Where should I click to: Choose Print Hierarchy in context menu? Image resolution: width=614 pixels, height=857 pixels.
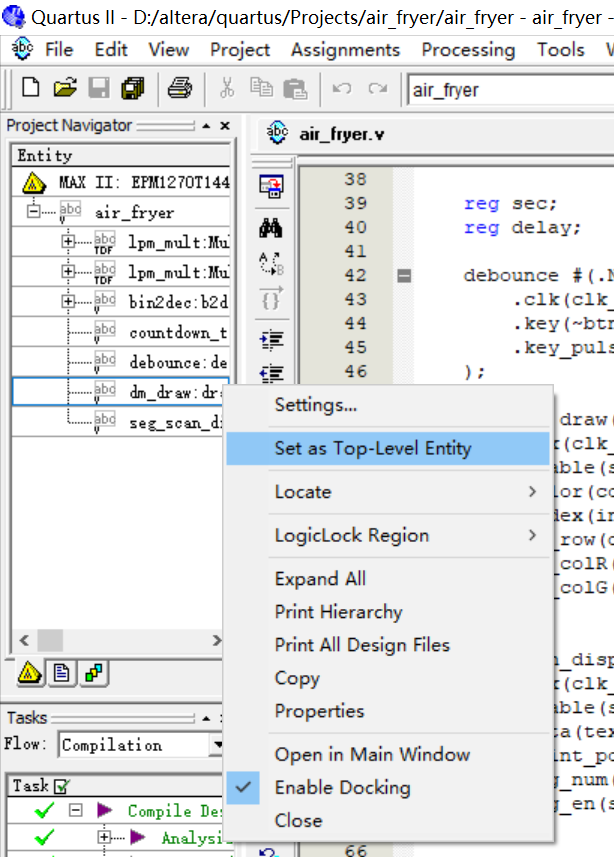[x=388, y=612]
